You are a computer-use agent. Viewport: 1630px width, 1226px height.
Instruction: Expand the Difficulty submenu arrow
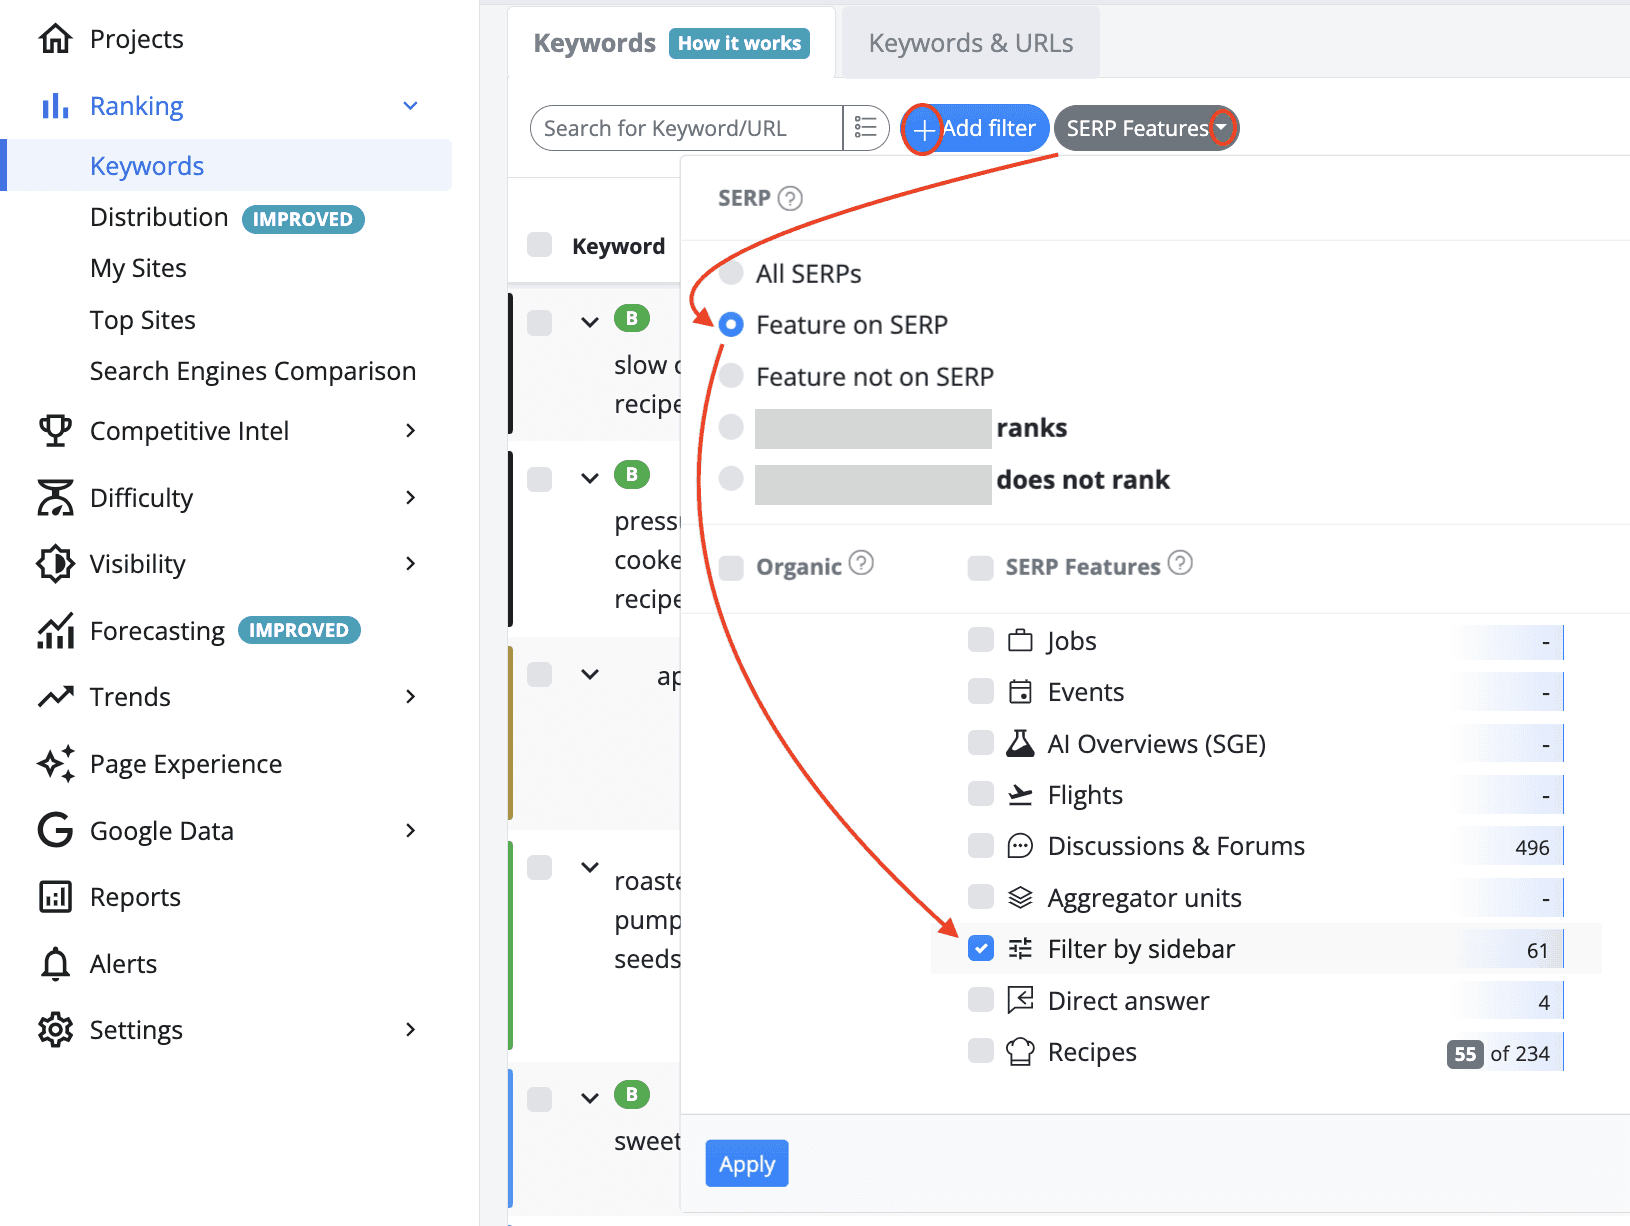(410, 498)
